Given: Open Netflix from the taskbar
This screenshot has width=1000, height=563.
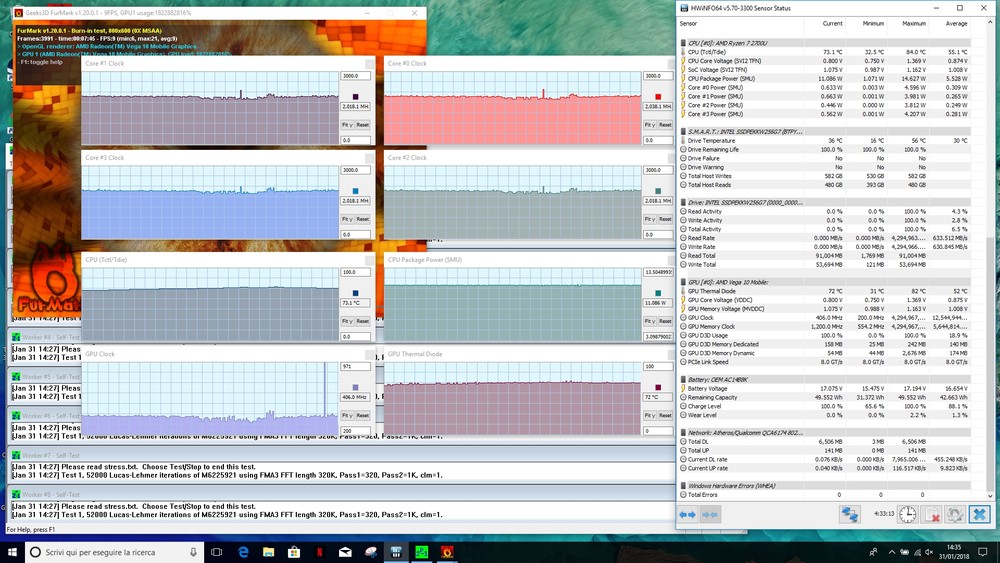Looking at the screenshot, I should tap(320, 552).
